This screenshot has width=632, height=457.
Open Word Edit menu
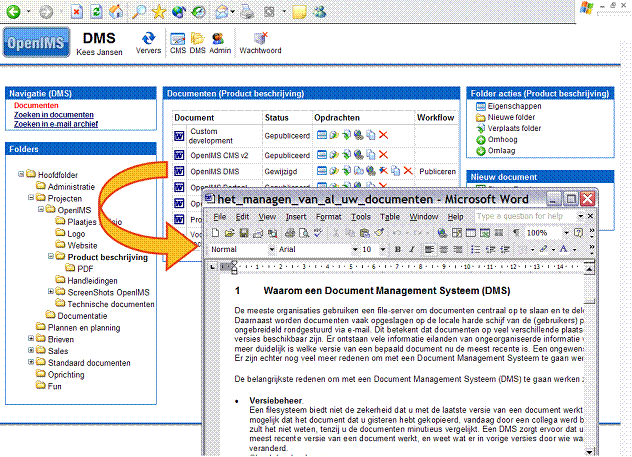pyautogui.click(x=242, y=217)
